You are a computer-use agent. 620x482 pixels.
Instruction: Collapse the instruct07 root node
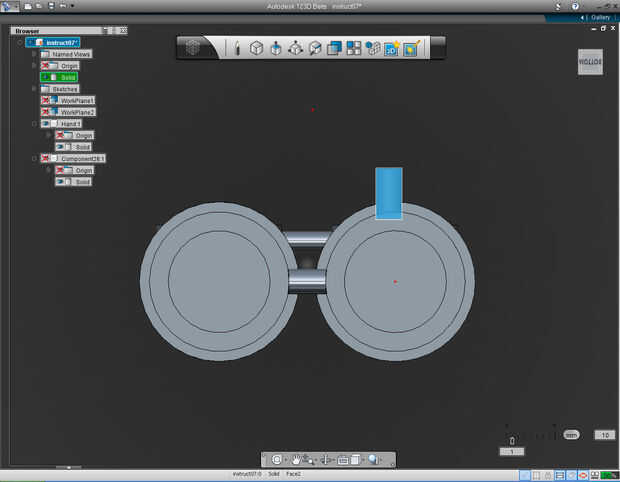(x=20, y=42)
